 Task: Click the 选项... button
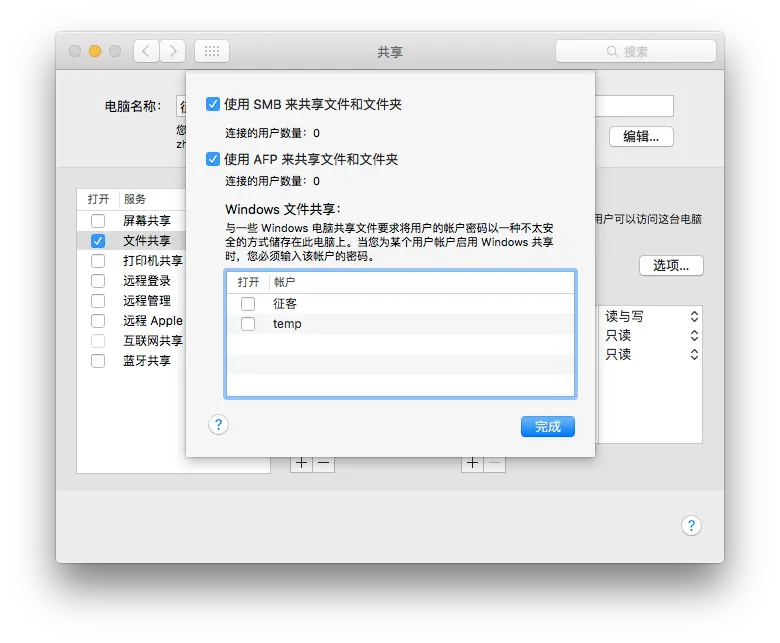671,266
